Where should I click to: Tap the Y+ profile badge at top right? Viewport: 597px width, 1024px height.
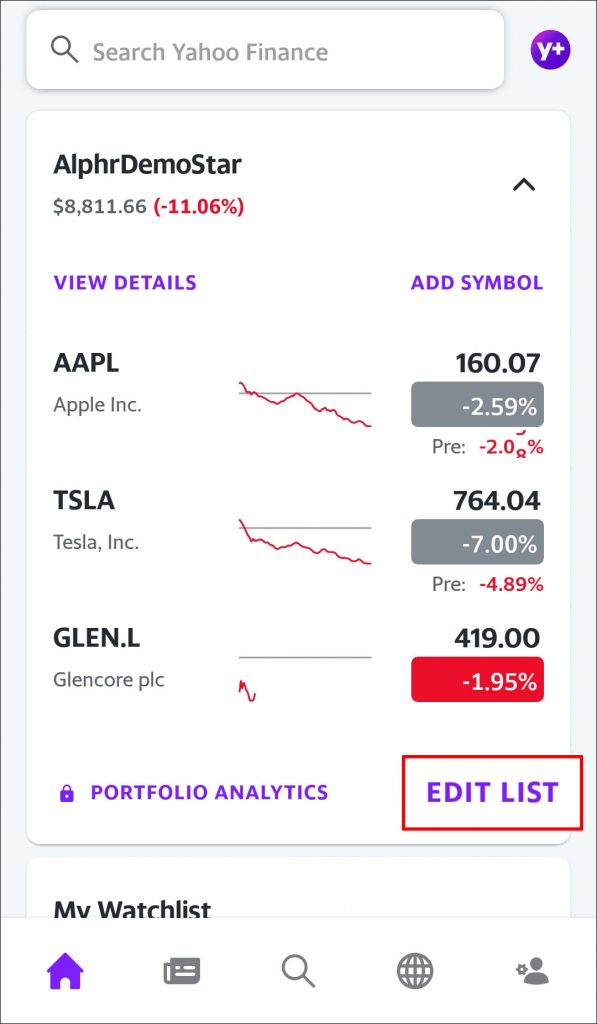[x=549, y=48]
